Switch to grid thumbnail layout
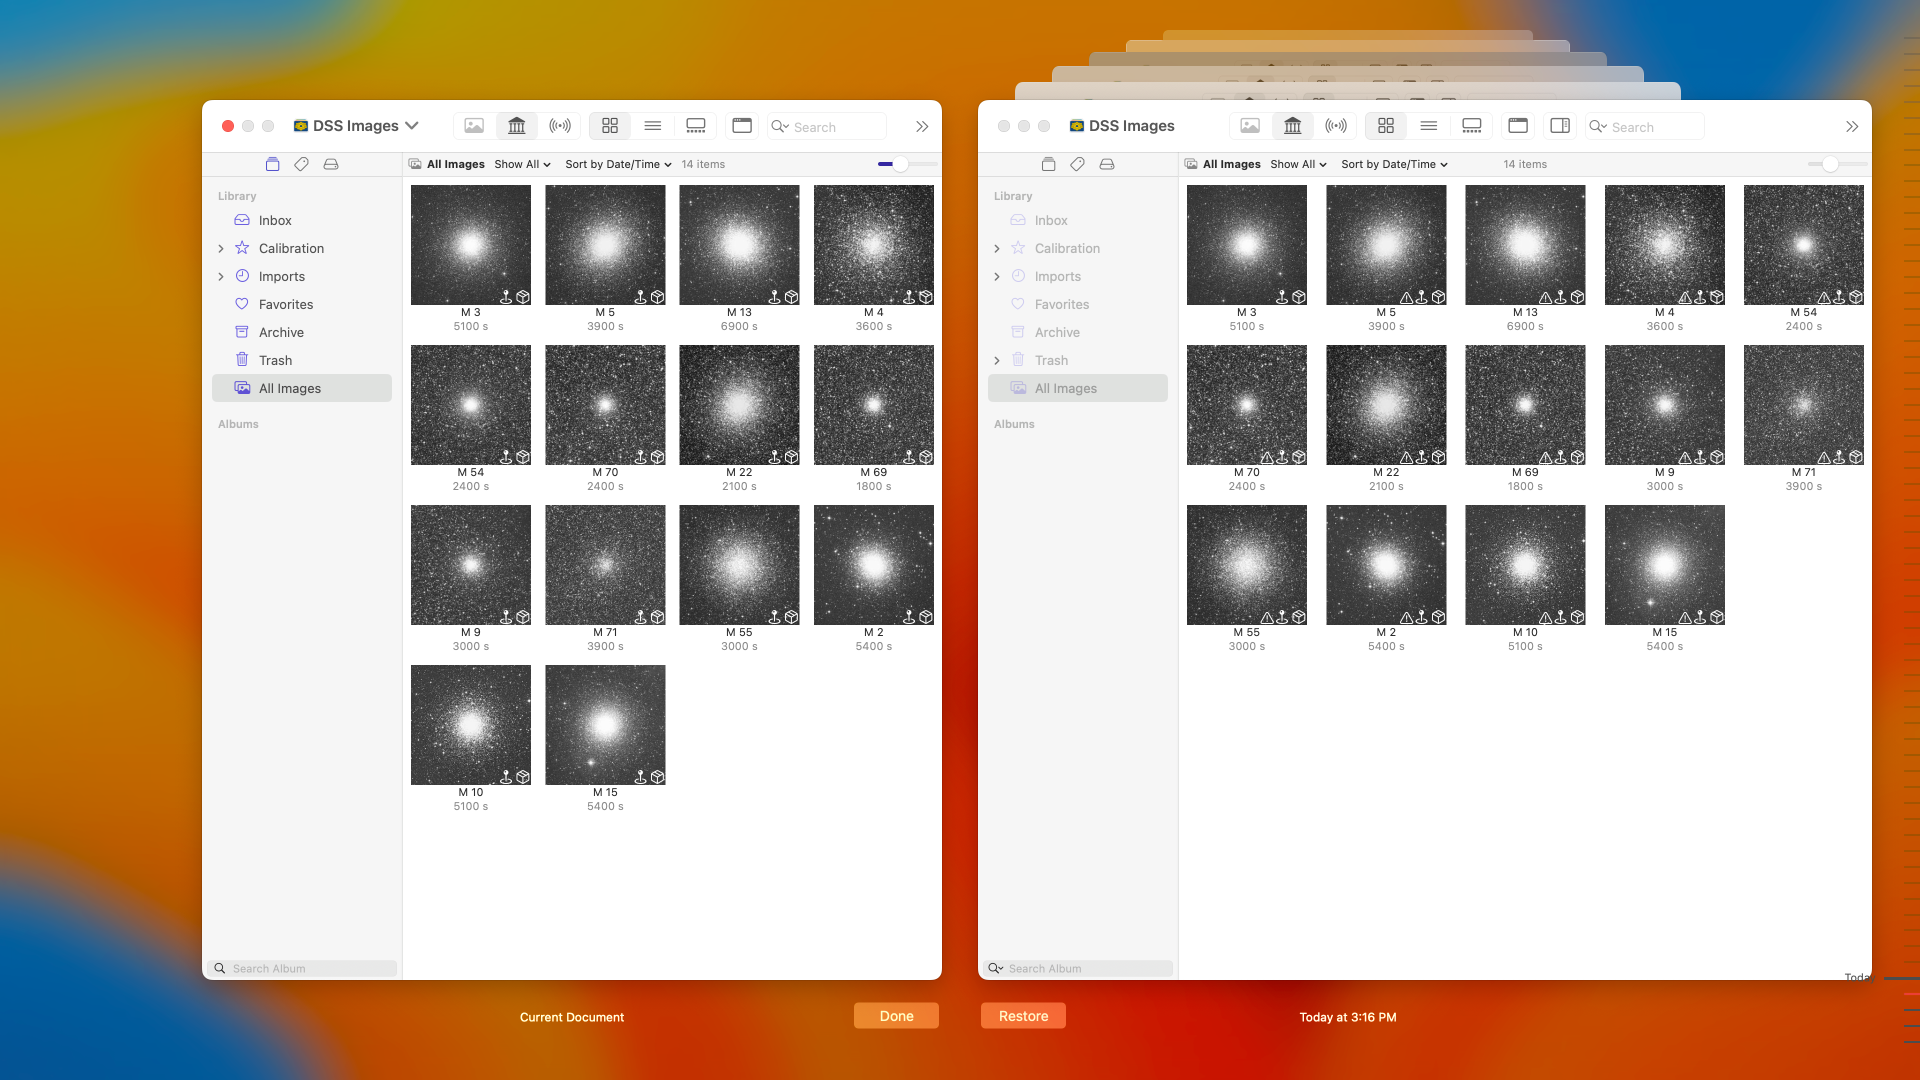 pos(610,126)
